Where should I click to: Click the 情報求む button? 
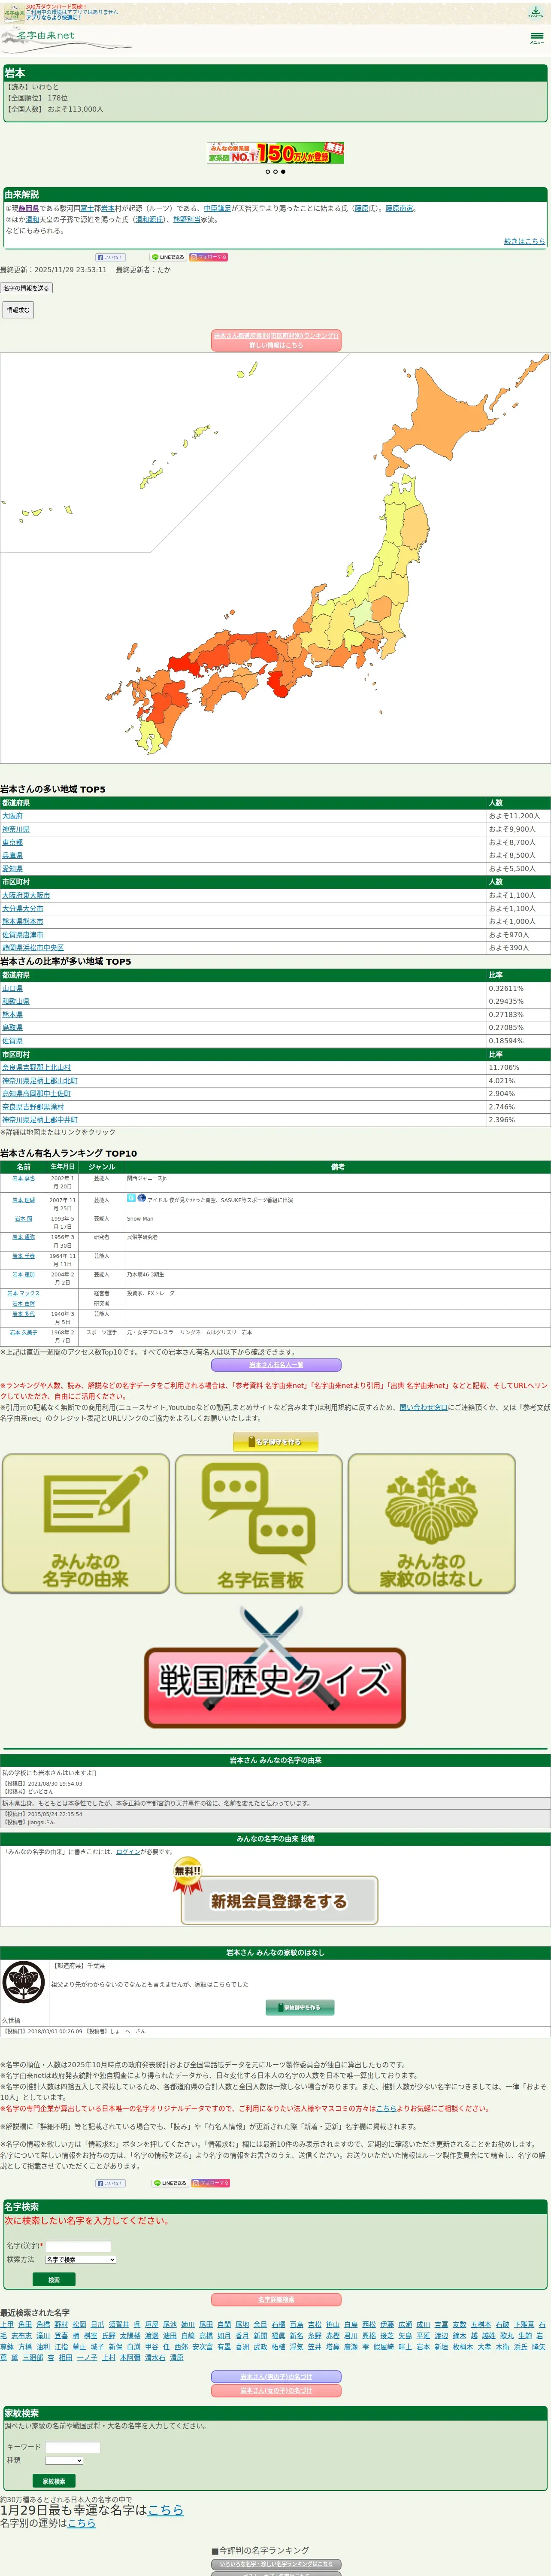[x=17, y=310]
